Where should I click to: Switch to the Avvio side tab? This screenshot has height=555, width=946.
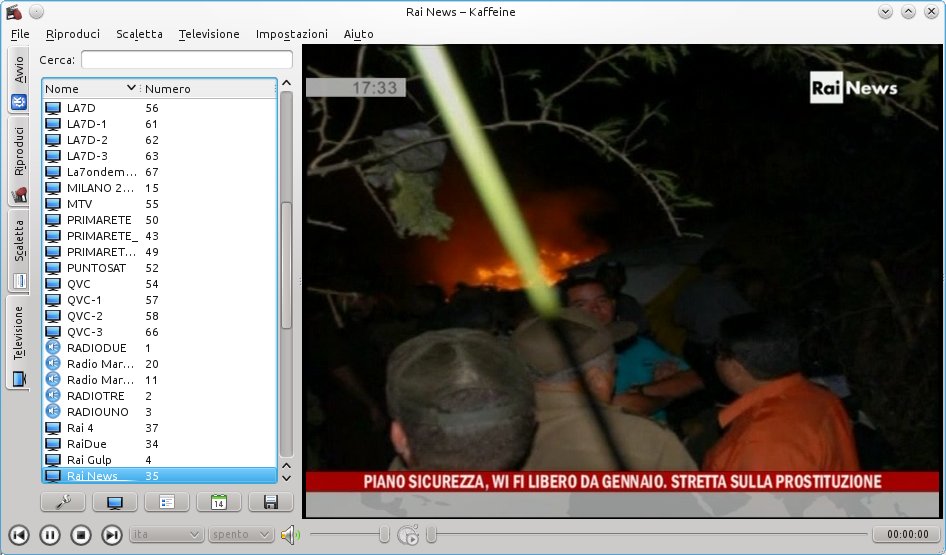19,81
